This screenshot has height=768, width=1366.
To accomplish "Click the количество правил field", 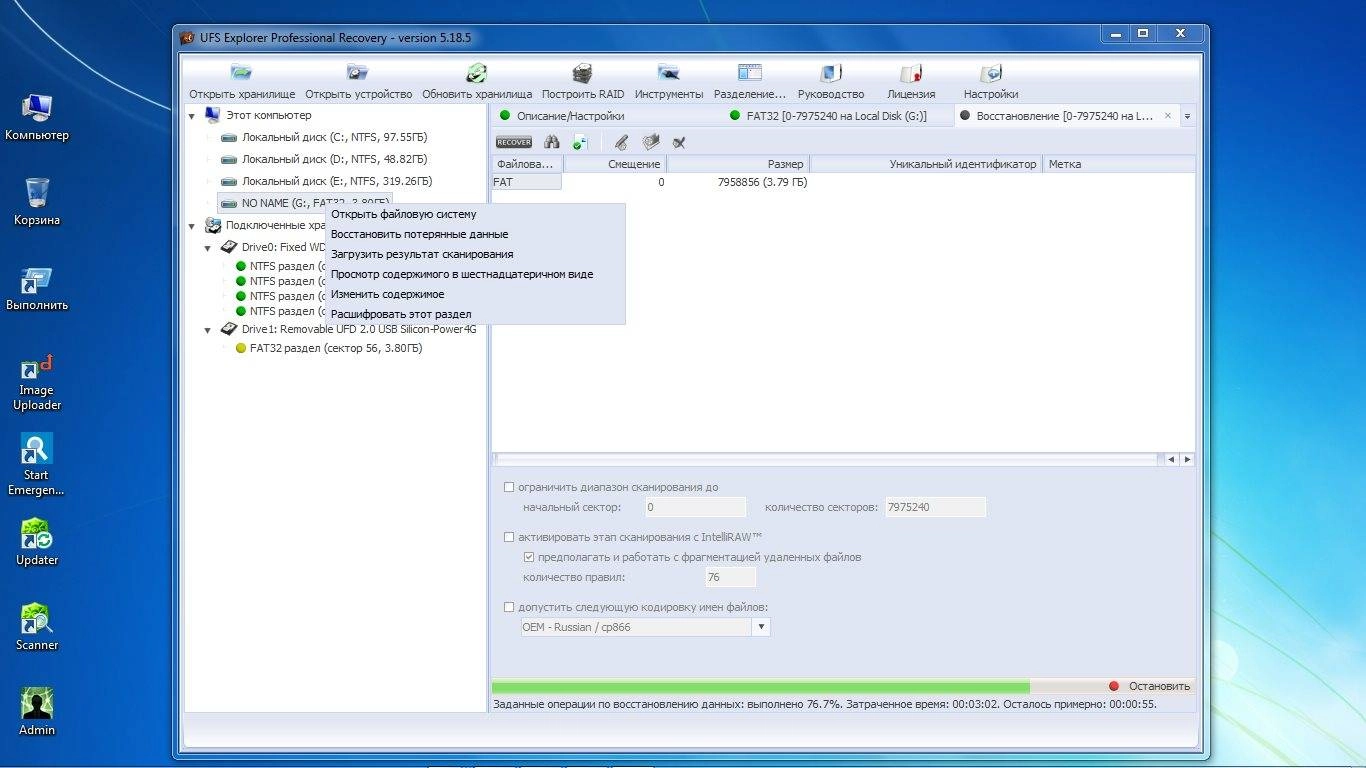I will point(730,577).
